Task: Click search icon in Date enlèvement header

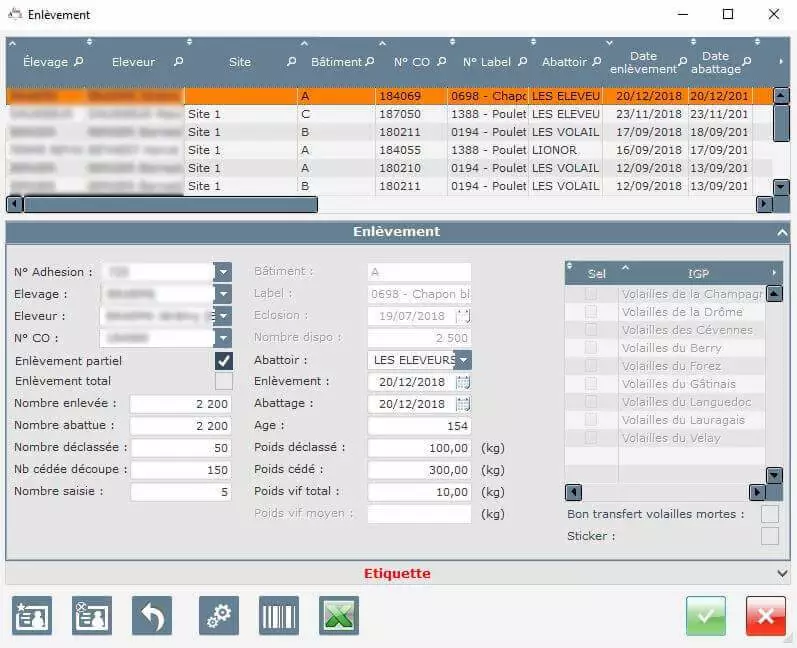Action: pyautogui.click(x=683, y=61)
